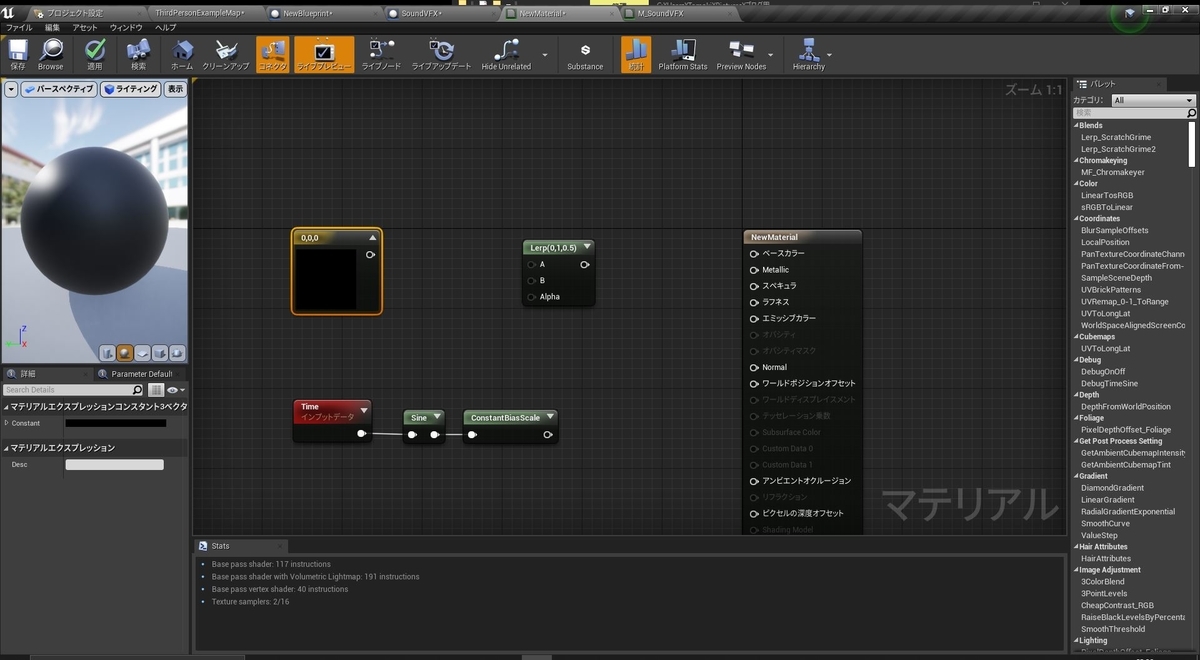Apply the material with 適用 icon
The height and width of the screenshot is (660, 1200).
95,53
